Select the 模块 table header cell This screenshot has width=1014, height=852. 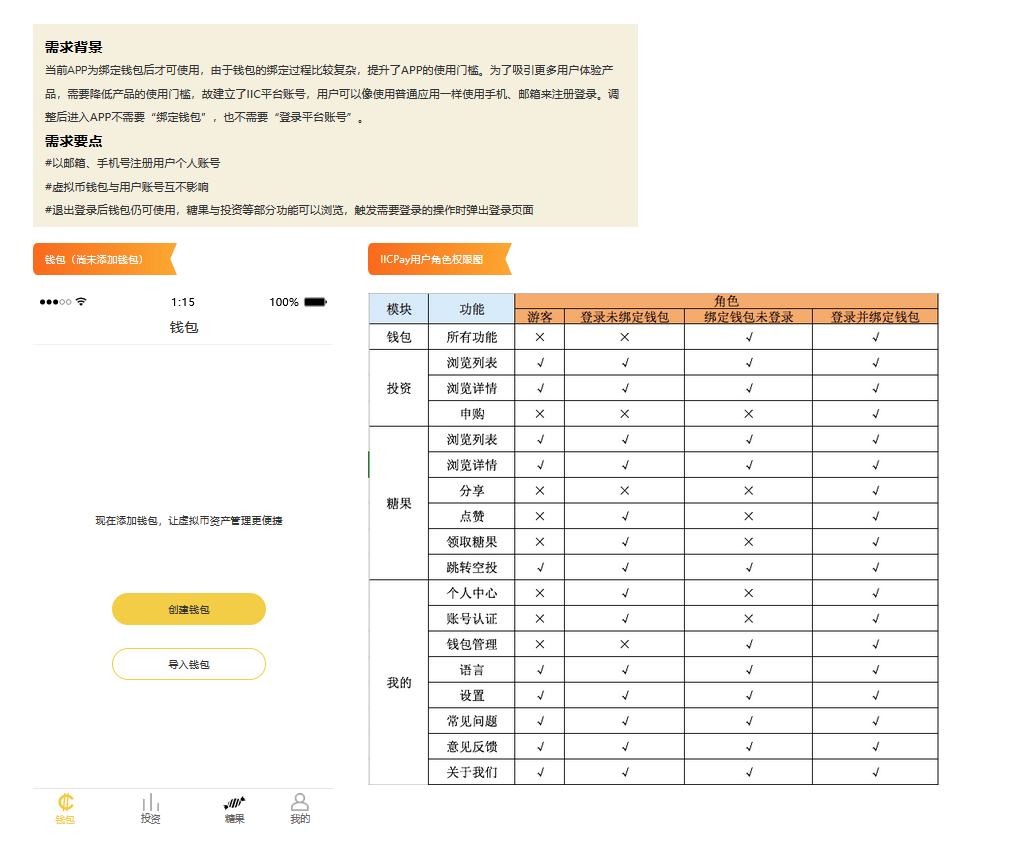point(399,309)
